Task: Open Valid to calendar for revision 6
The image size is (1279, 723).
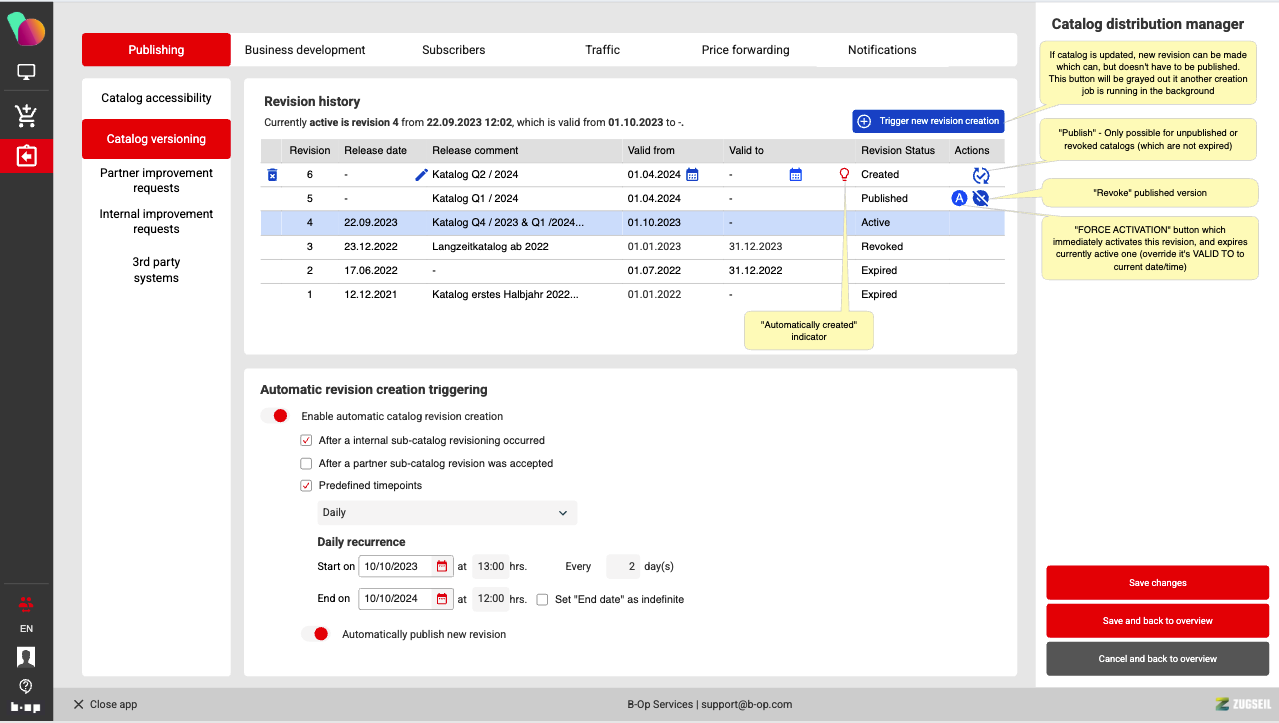Action: coord(796,175)
